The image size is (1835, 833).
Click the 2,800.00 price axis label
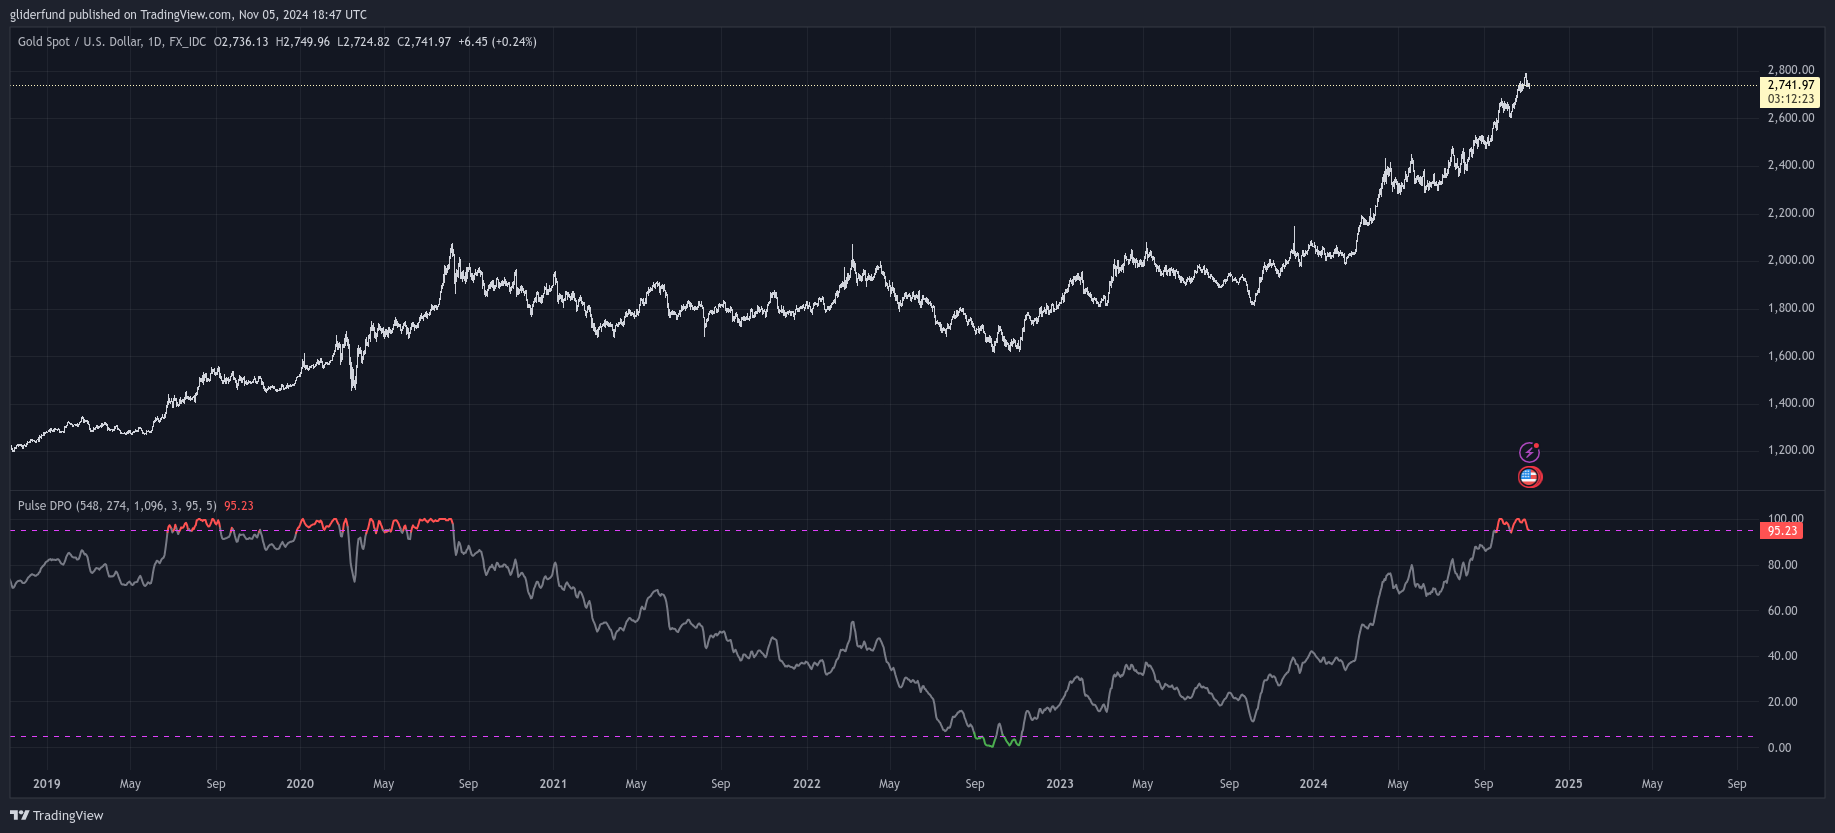click(x=1790, y=70)
